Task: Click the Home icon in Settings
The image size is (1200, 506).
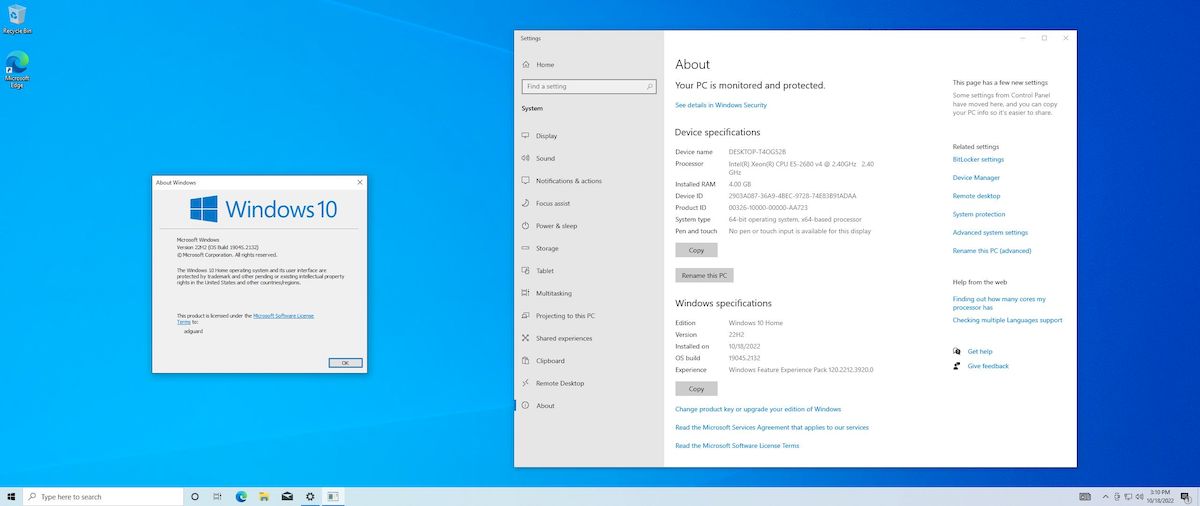Action: pyautogui.click(x=526, y=64)
